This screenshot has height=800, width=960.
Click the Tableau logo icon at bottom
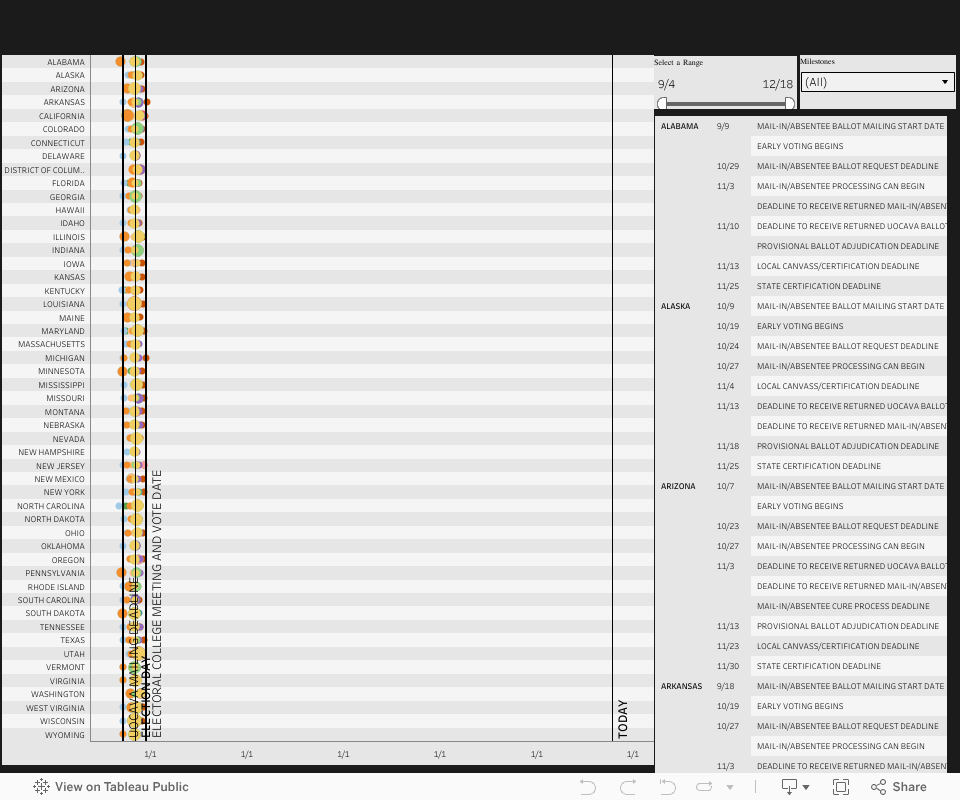click(41, 787)
